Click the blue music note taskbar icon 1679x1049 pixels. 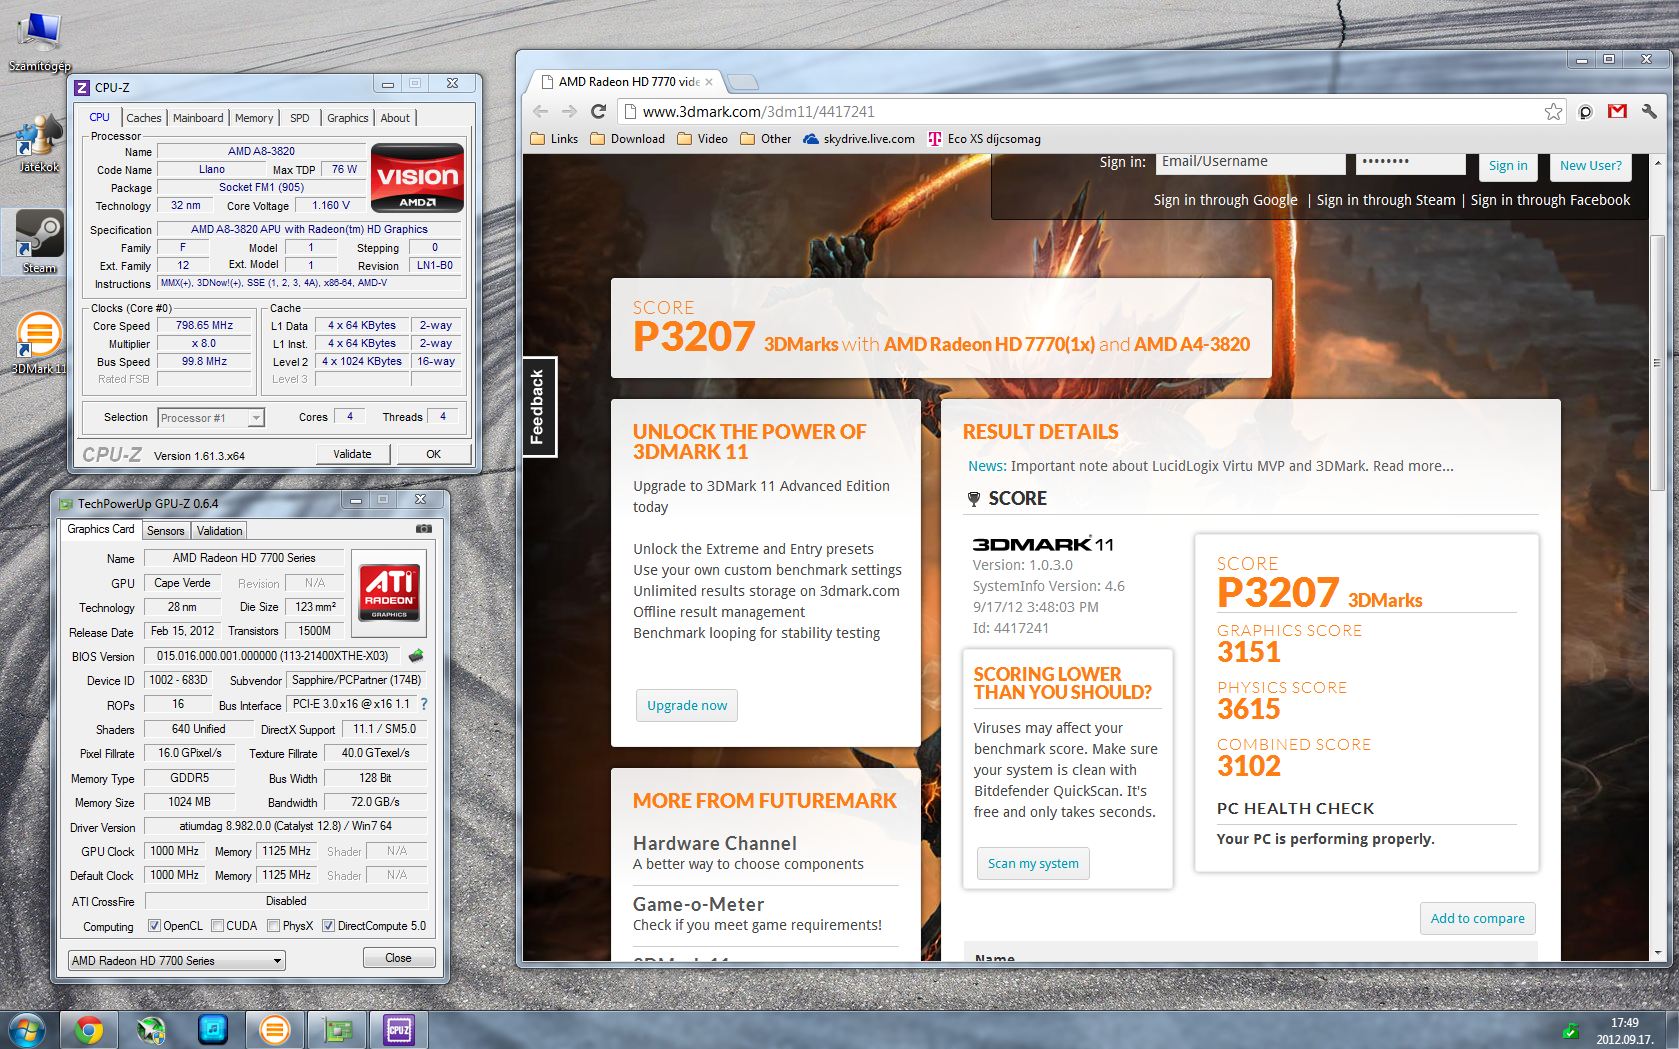pyautogui.click(x=213, y=1030)
